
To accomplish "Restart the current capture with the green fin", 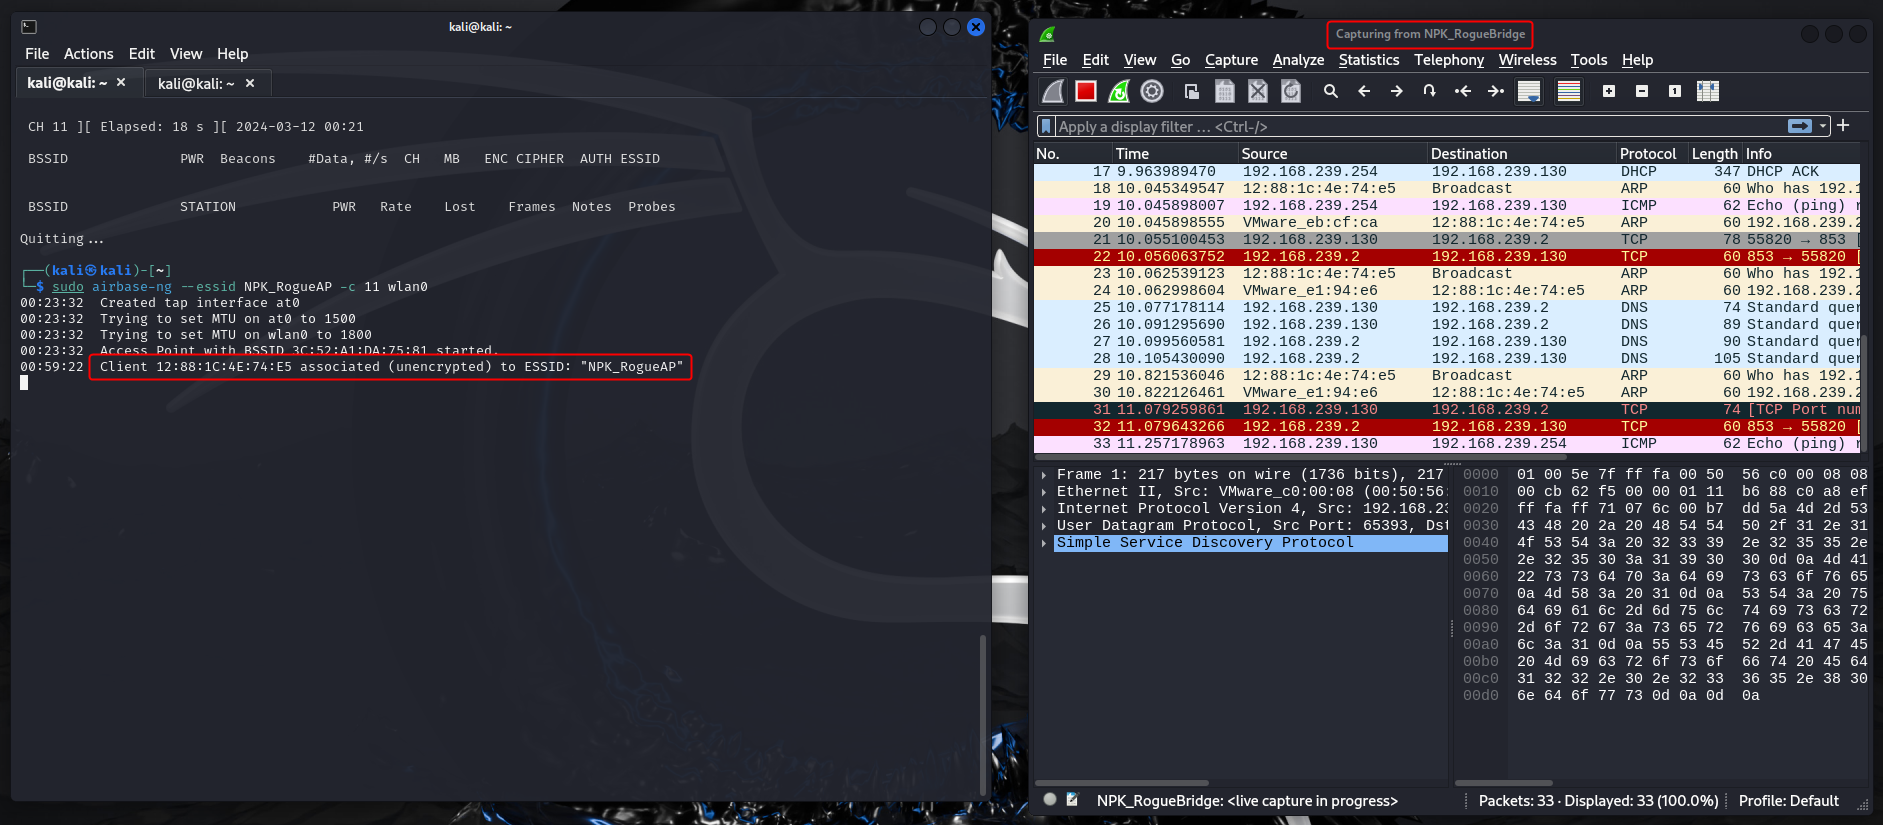I will point(1119,91).
